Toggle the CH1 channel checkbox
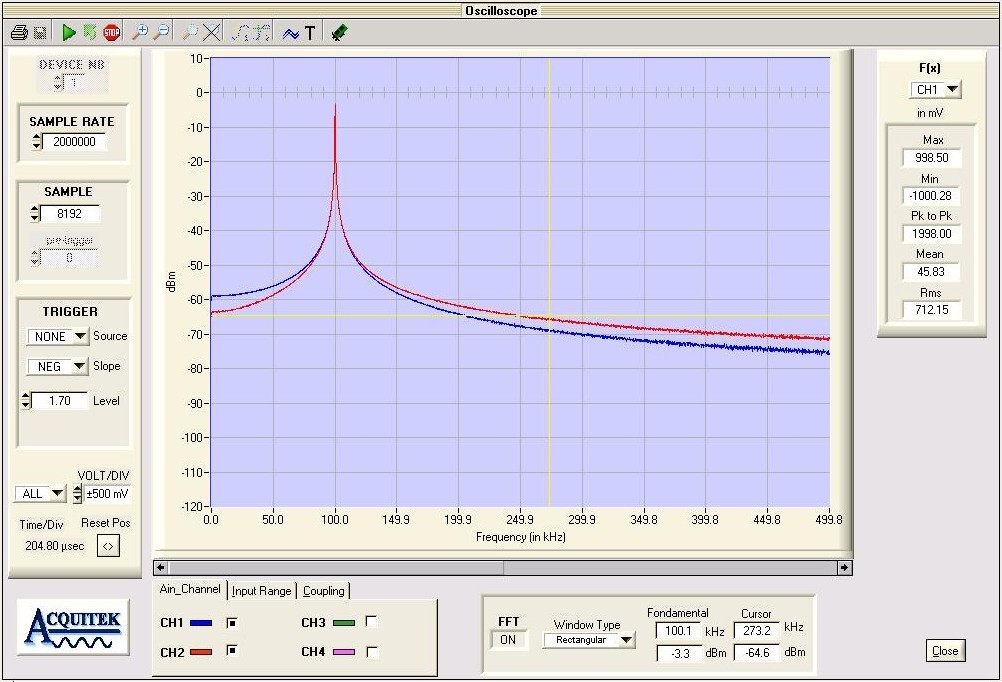 [232, 622]
